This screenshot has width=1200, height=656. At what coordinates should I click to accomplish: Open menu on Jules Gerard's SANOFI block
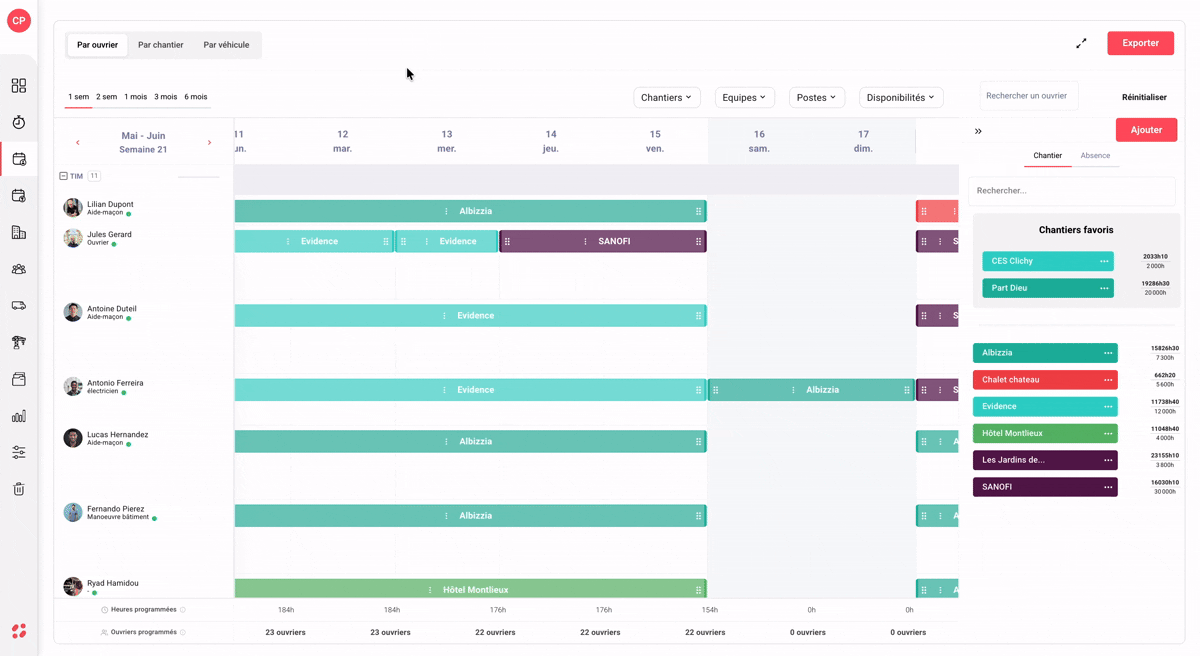point(586,242)
